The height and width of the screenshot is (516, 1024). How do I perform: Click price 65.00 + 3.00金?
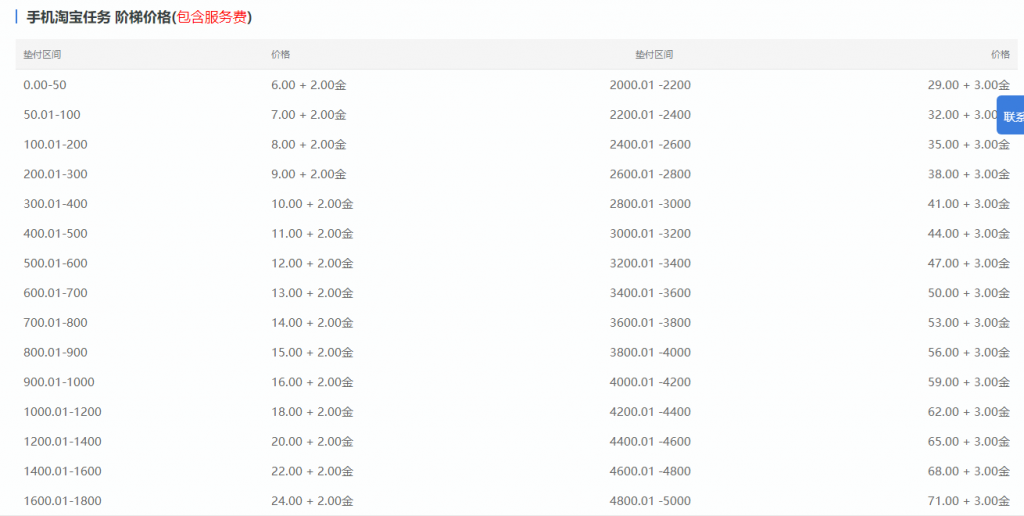click(x=968, y=442)
